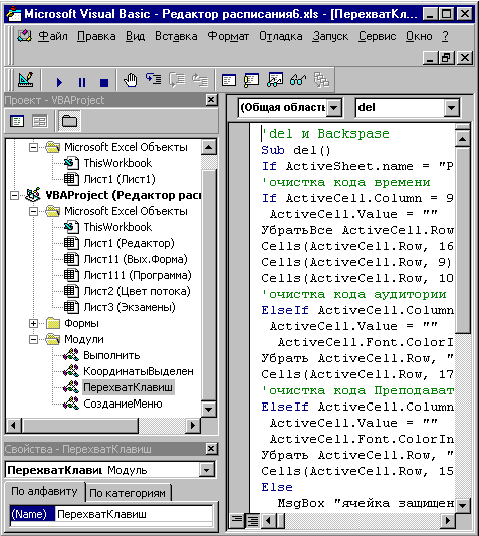Click the Step Over toolbar icon
Screen dimensions: 479x536
(x=177, y=80)
